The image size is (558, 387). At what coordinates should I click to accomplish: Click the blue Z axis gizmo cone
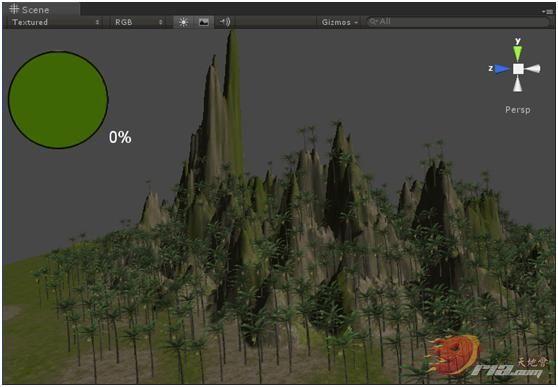pyautogui.click(x=502, y=69)
